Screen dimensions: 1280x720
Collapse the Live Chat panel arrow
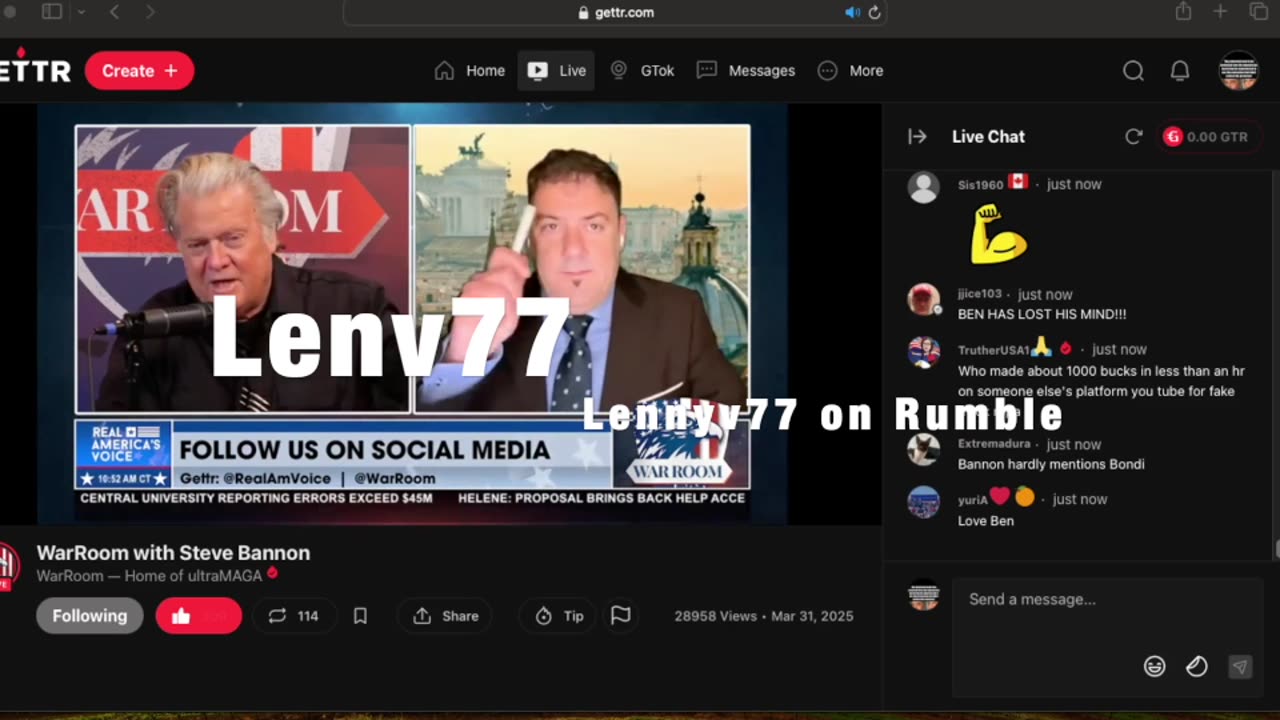click(x=917, y=137)
